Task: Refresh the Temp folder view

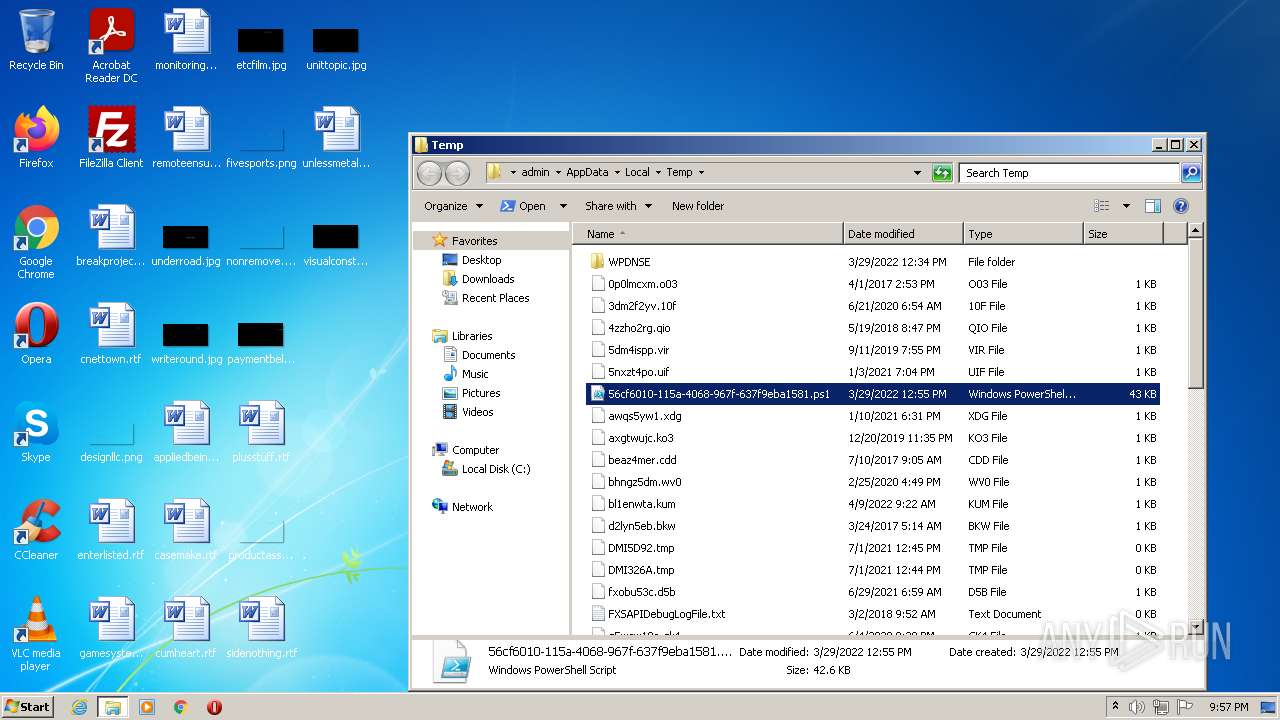Action: point(941,173)
